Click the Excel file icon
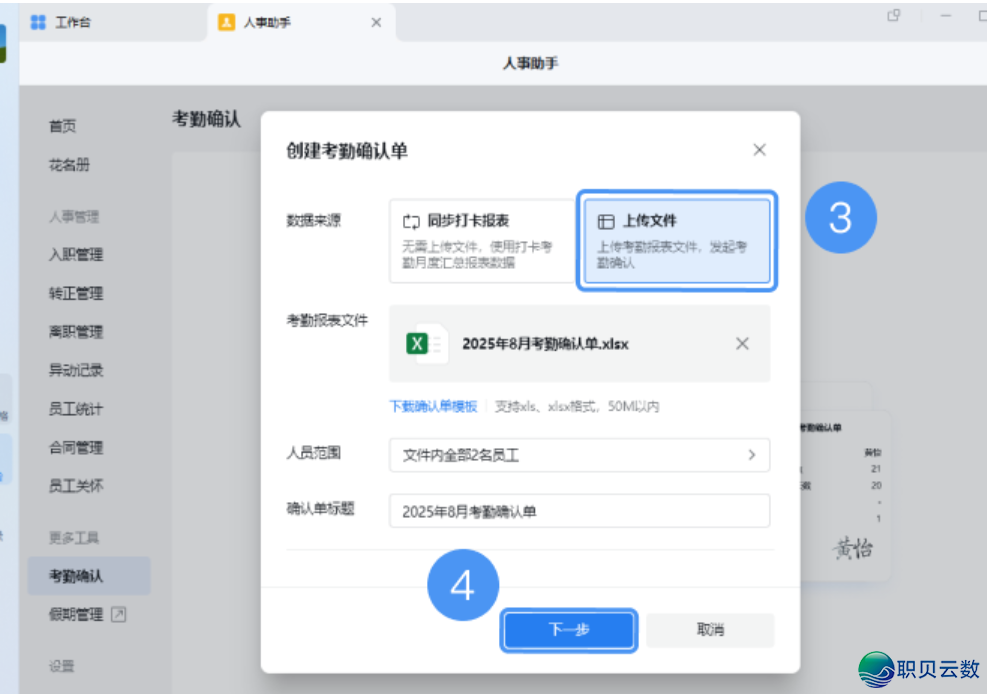This screenshot has width=987, height=694. pyautogui.click(x=419, y=344)
